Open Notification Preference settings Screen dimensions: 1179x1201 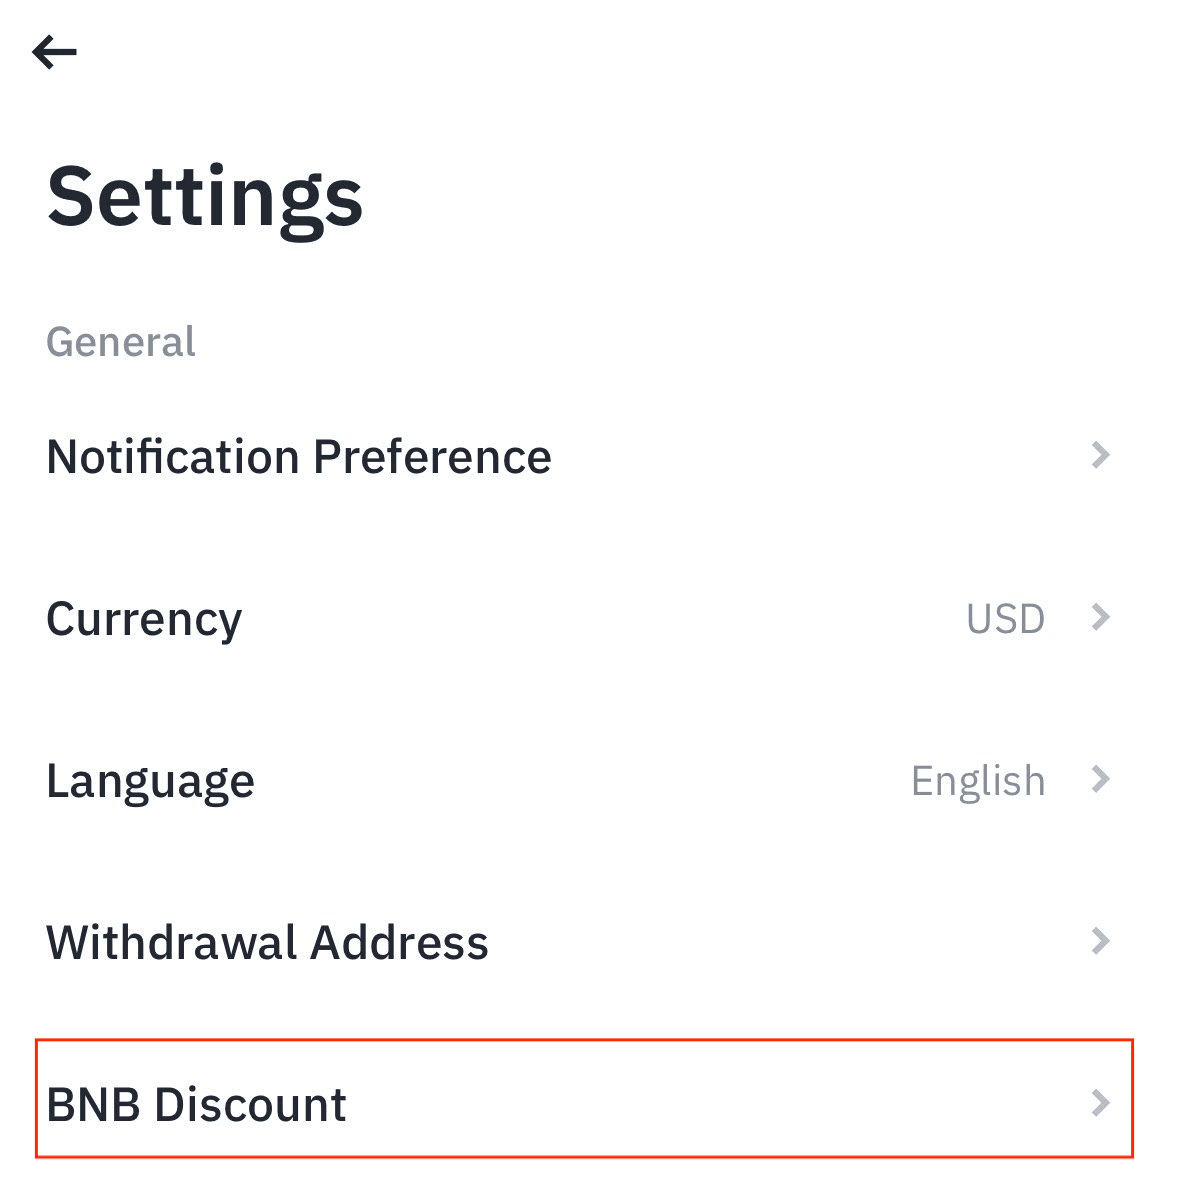pyautogui.click(x=298, y=458)
